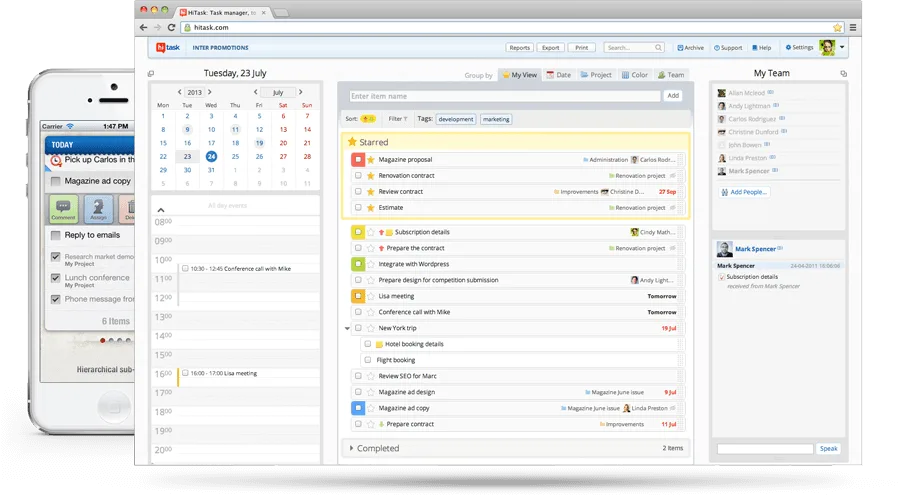Star the Magazine ad design task
The image size is (906, 495).
coord(371,392)
